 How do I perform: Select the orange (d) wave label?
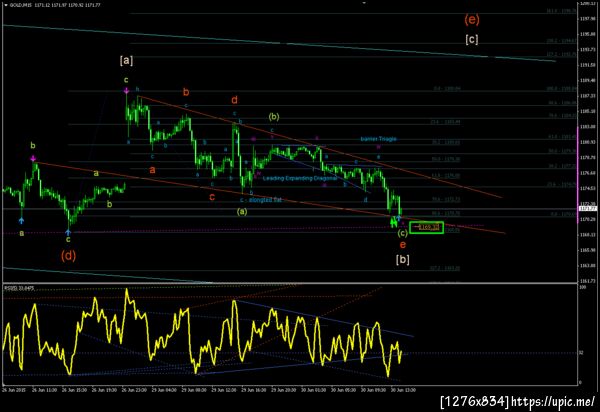pyautogui.click(x=68, y=255)
